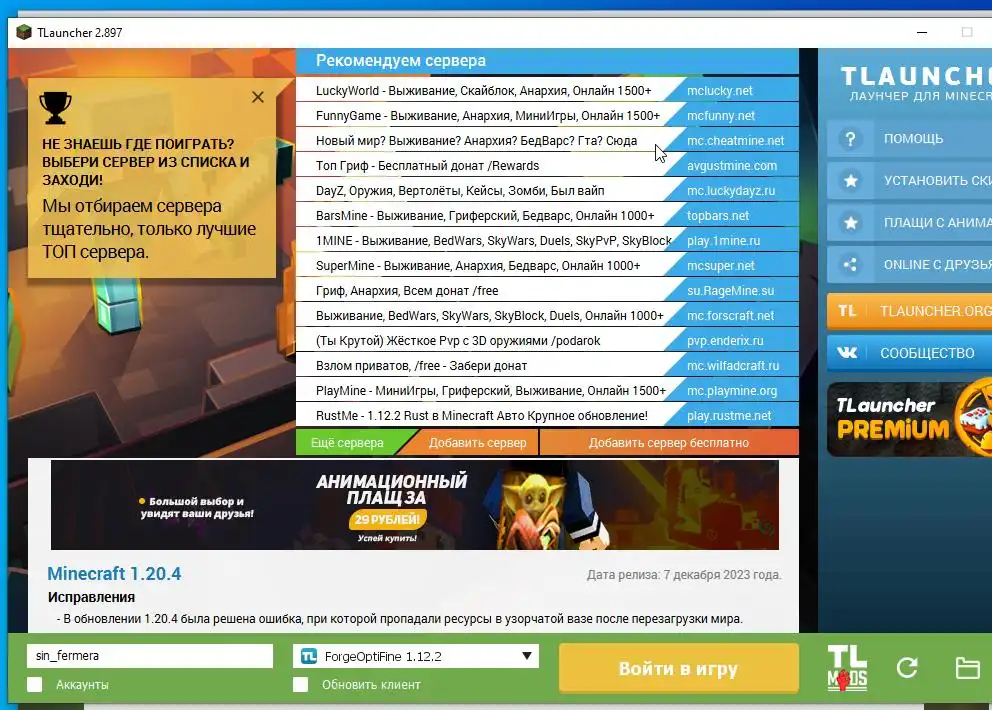Open the TLAUNCHER.ORG link button
The width and height of the screenshot is (992, 710).
909,311
